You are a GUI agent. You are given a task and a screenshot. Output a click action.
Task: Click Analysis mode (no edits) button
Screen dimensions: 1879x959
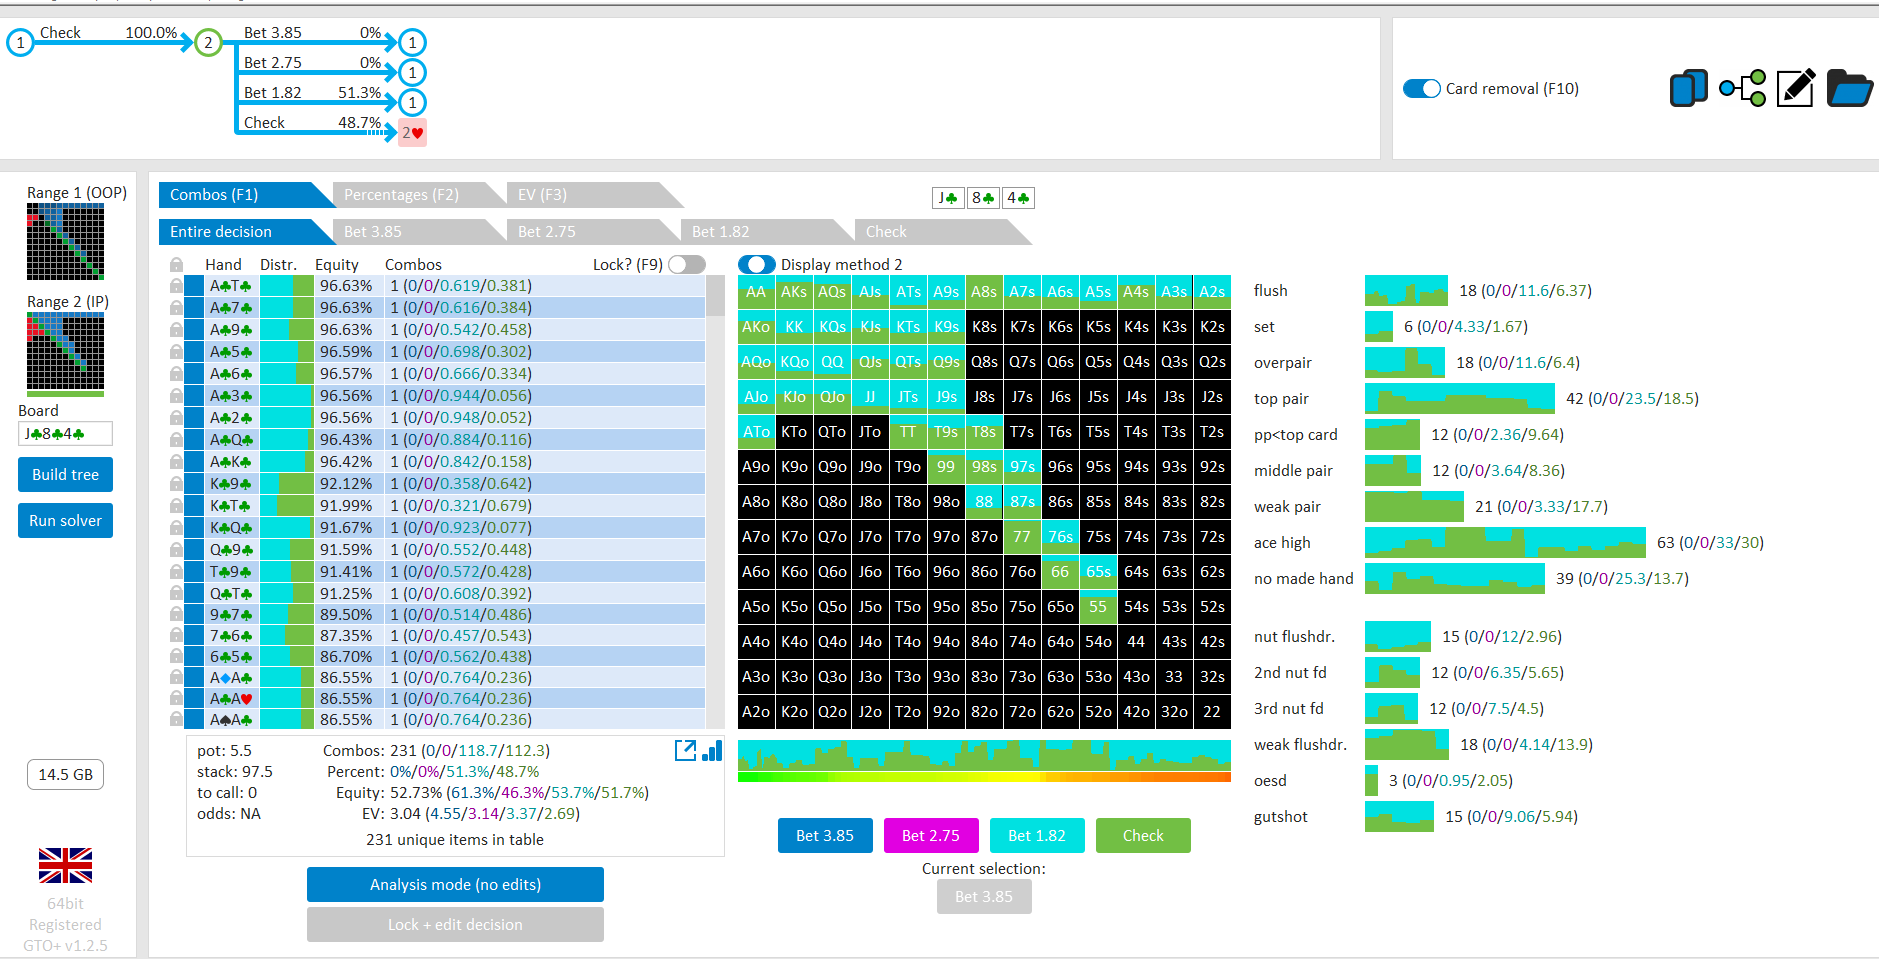[455, 885]
